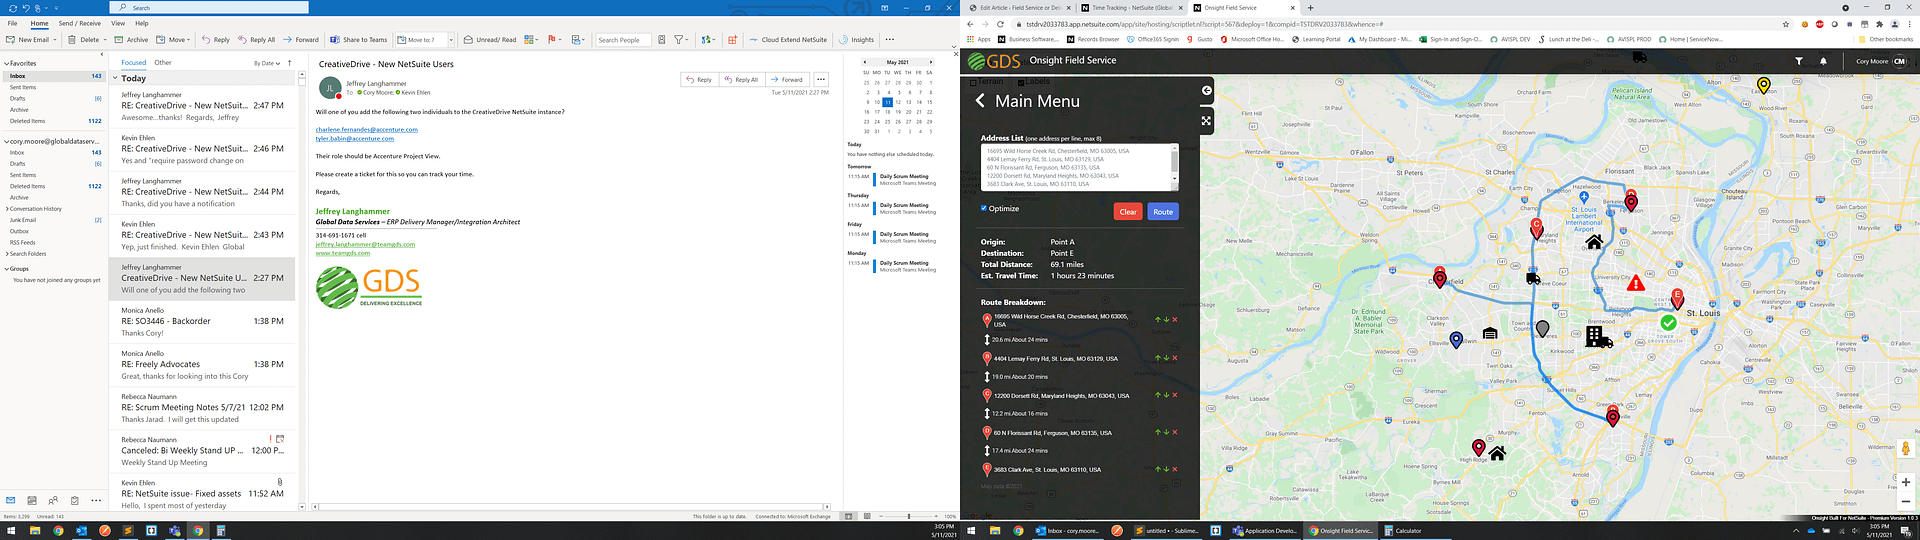
Task: Toggle the Optimize checkbox
Action: coord(984,208)
